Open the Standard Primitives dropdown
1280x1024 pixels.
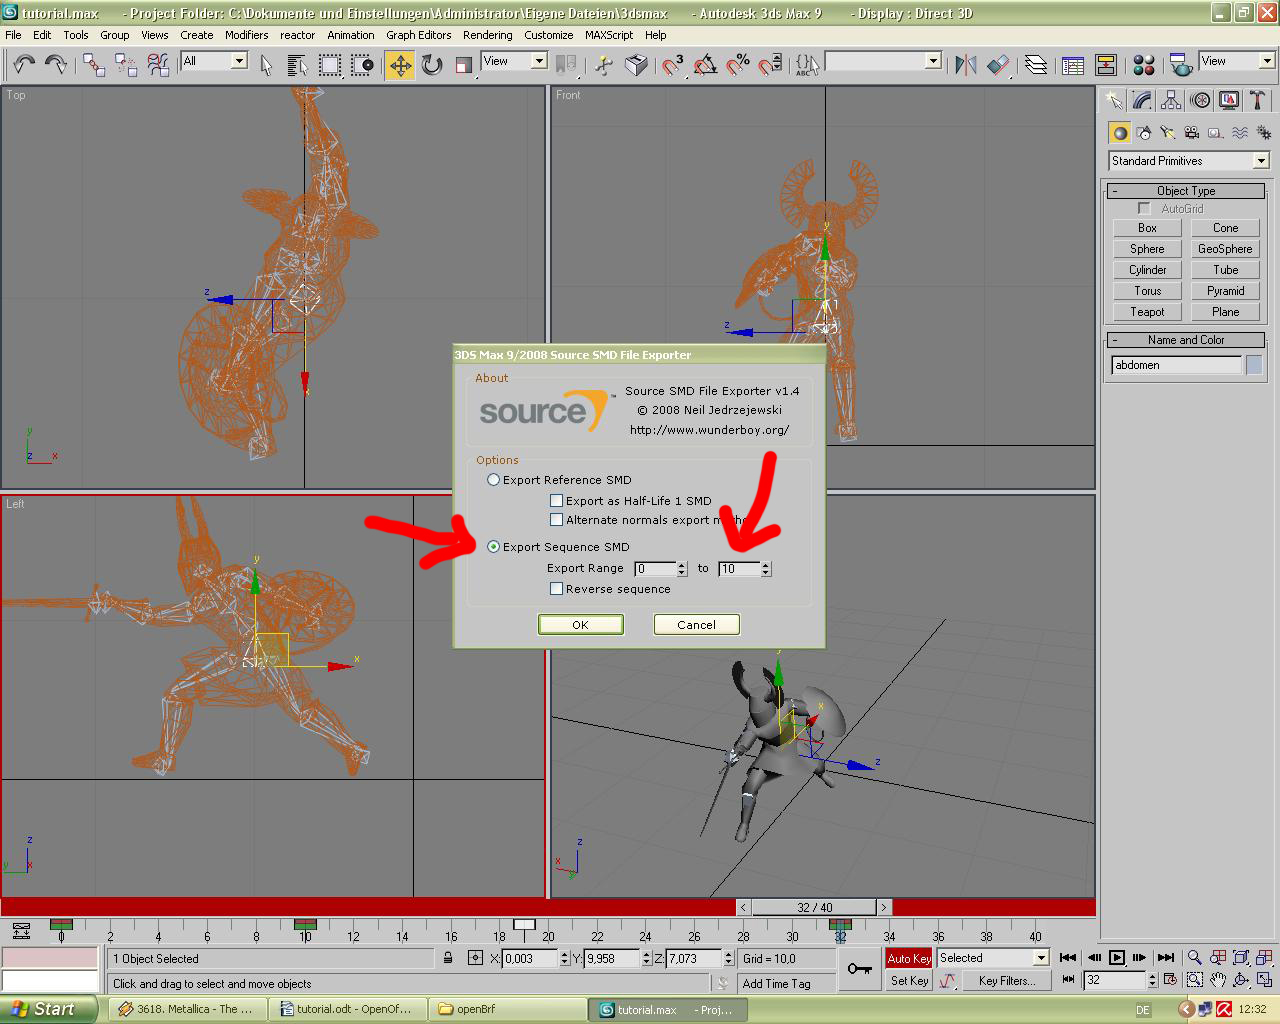click(x=1188, y=161)
